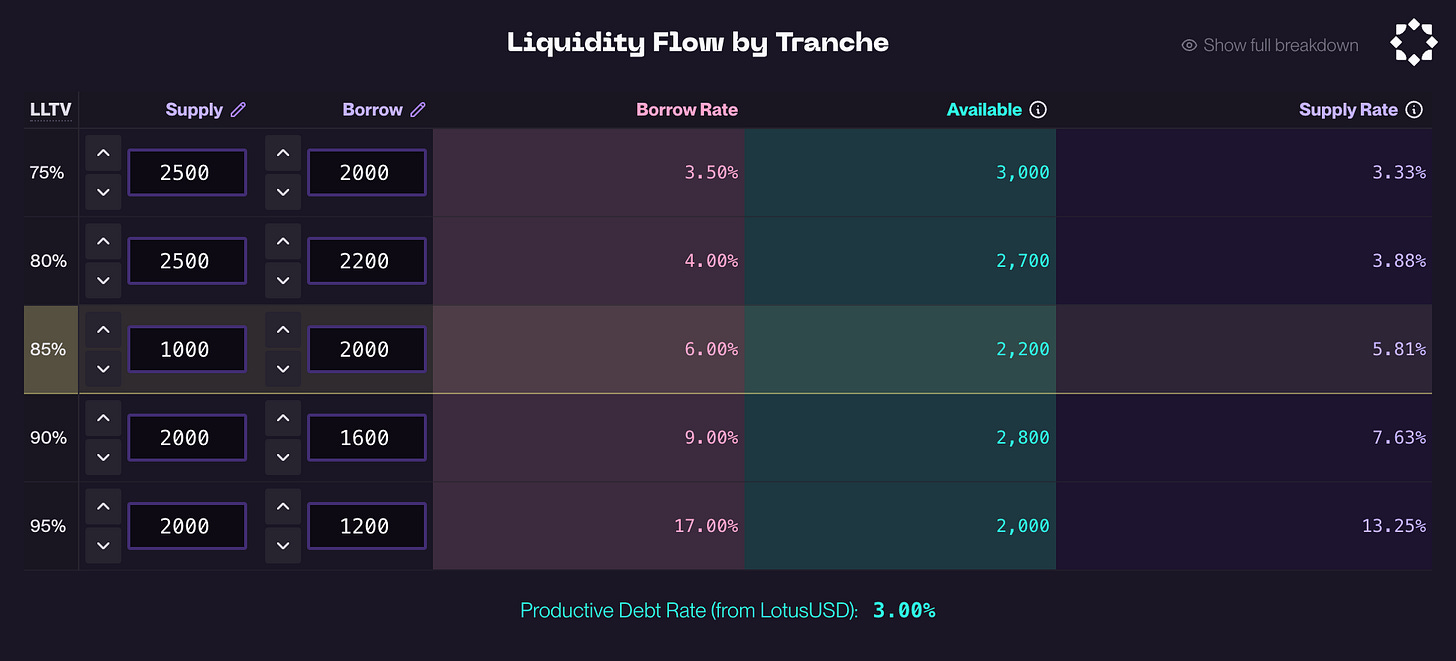
Task: Increase the 75% tranche supply with up arrow
Action: (103, 153)
